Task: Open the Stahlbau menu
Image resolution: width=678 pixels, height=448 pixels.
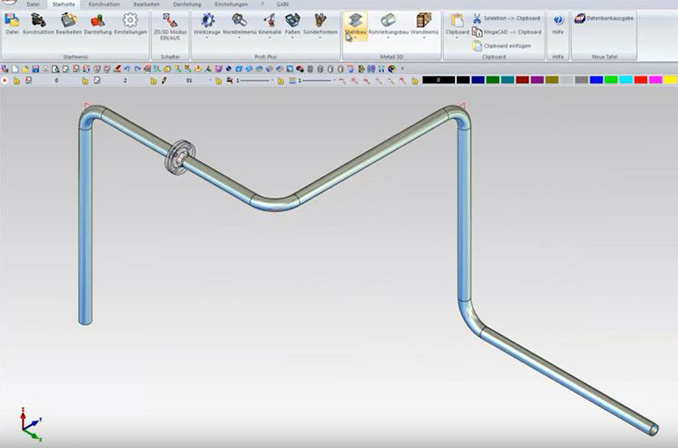Action: [355, 26]
